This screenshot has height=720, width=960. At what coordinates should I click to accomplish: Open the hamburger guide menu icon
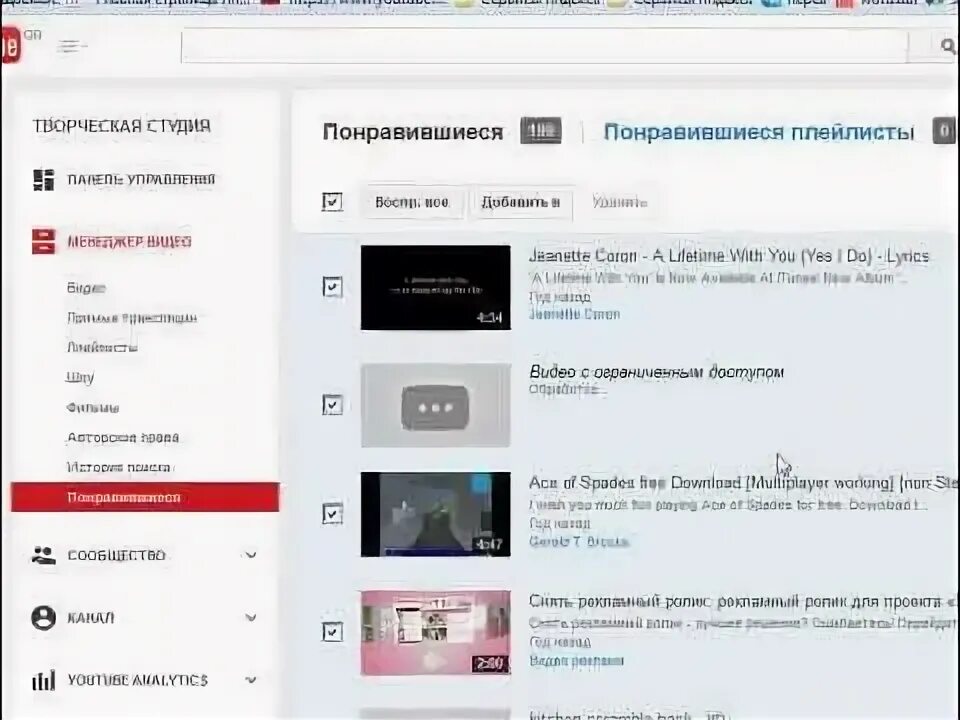[x=72, y=46]
